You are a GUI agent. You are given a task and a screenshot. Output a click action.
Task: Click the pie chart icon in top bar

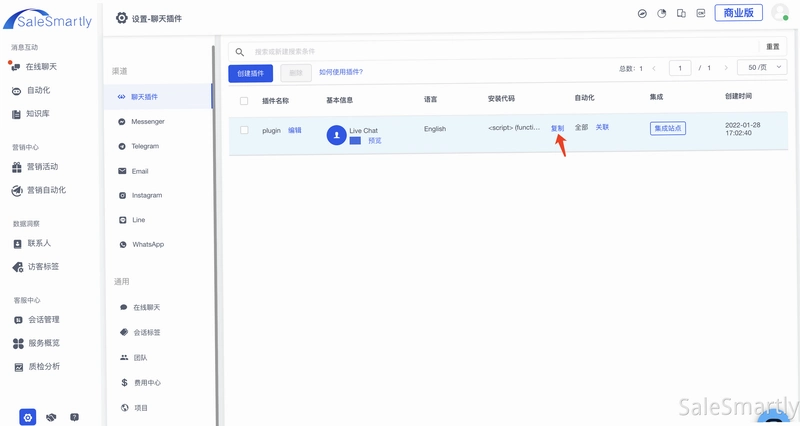tap(662, 14)
